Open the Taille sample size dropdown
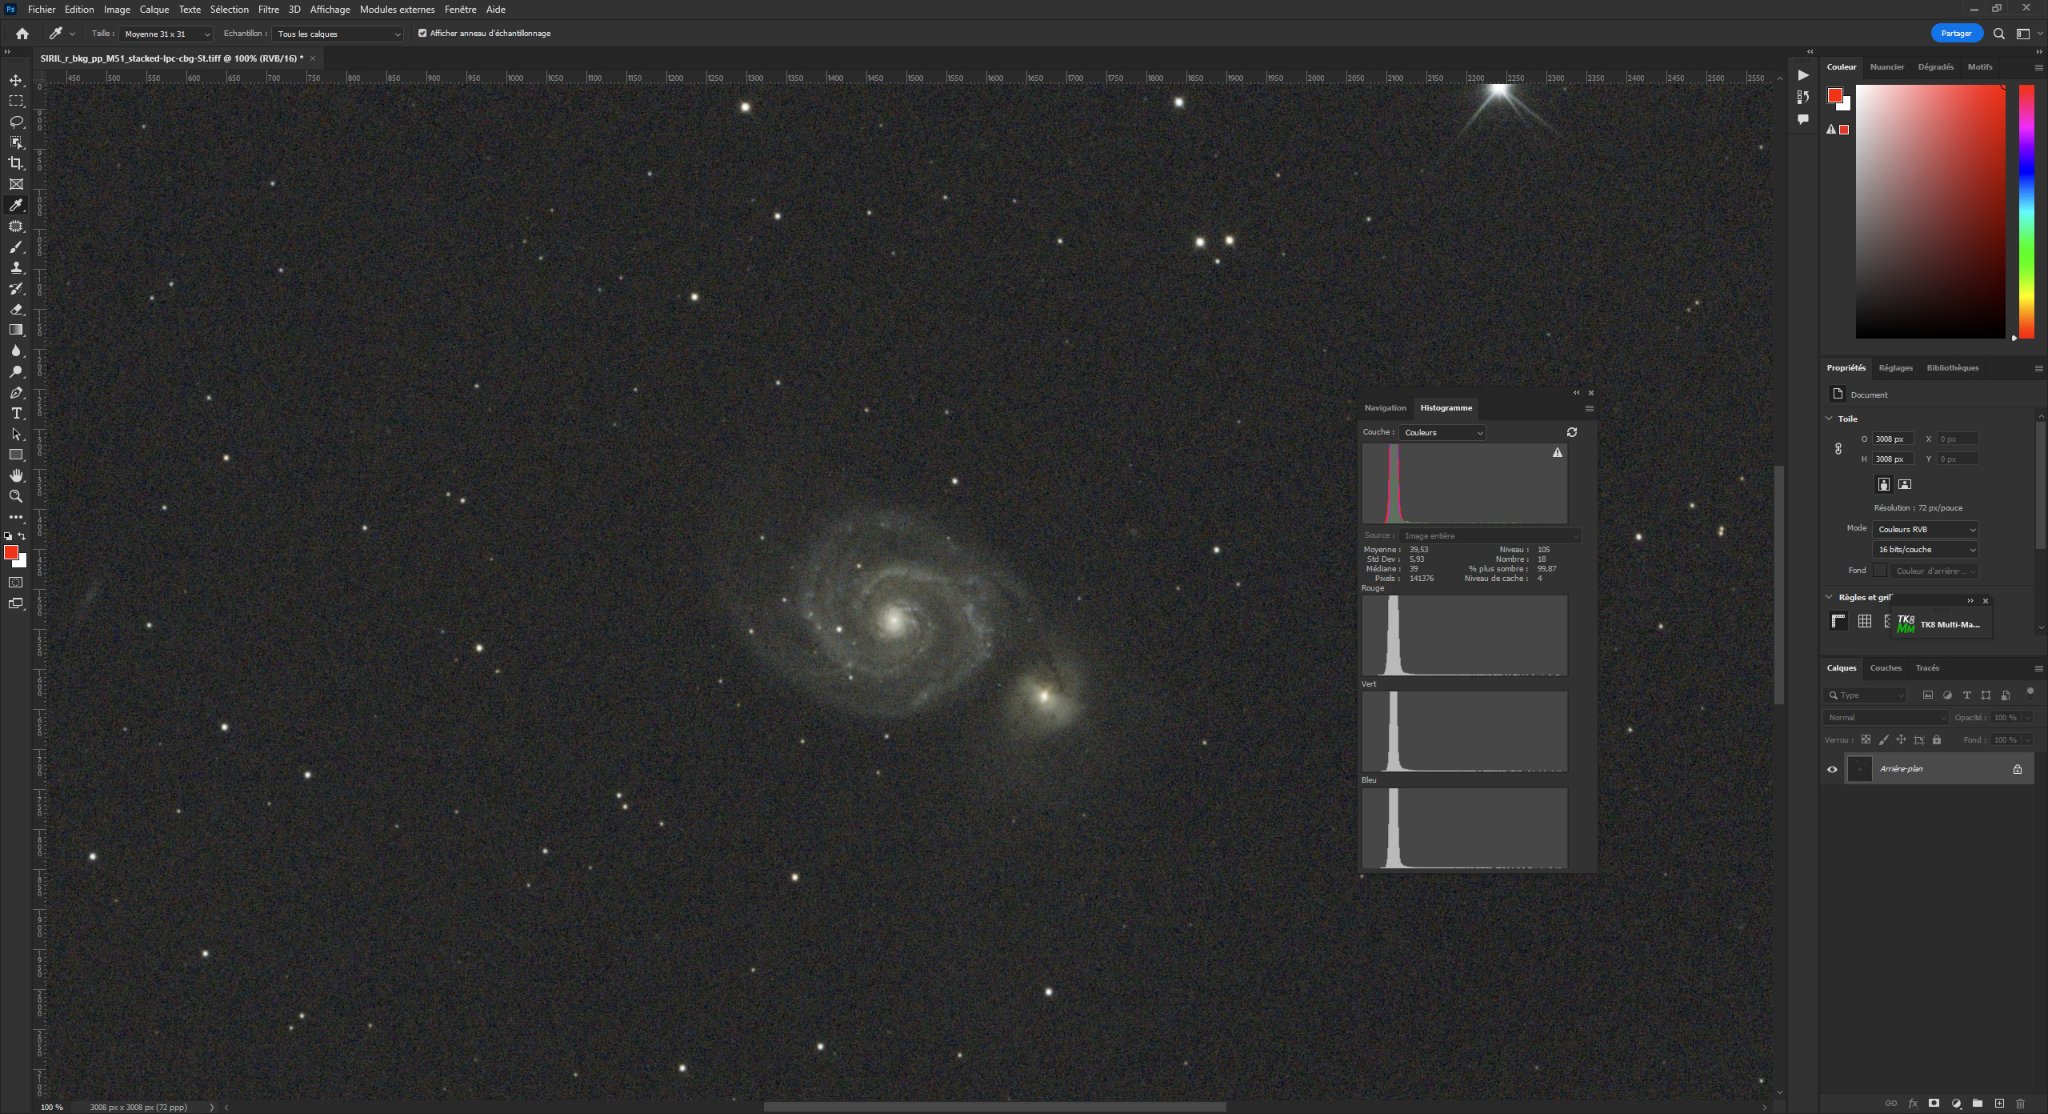 tap(166, 34)
